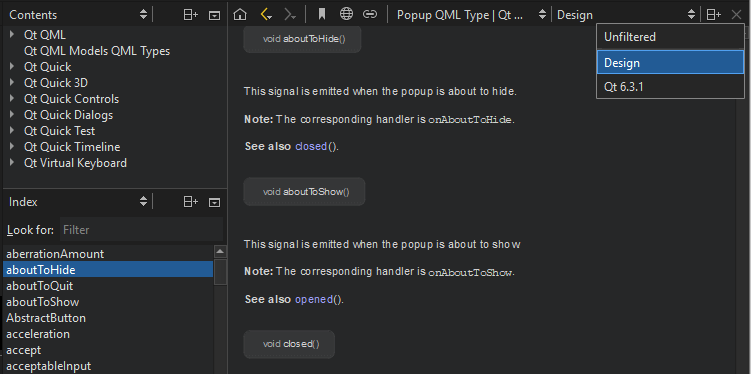
Task: Open Qt QML Models QML Types entry
Action: tap(97, 51)
